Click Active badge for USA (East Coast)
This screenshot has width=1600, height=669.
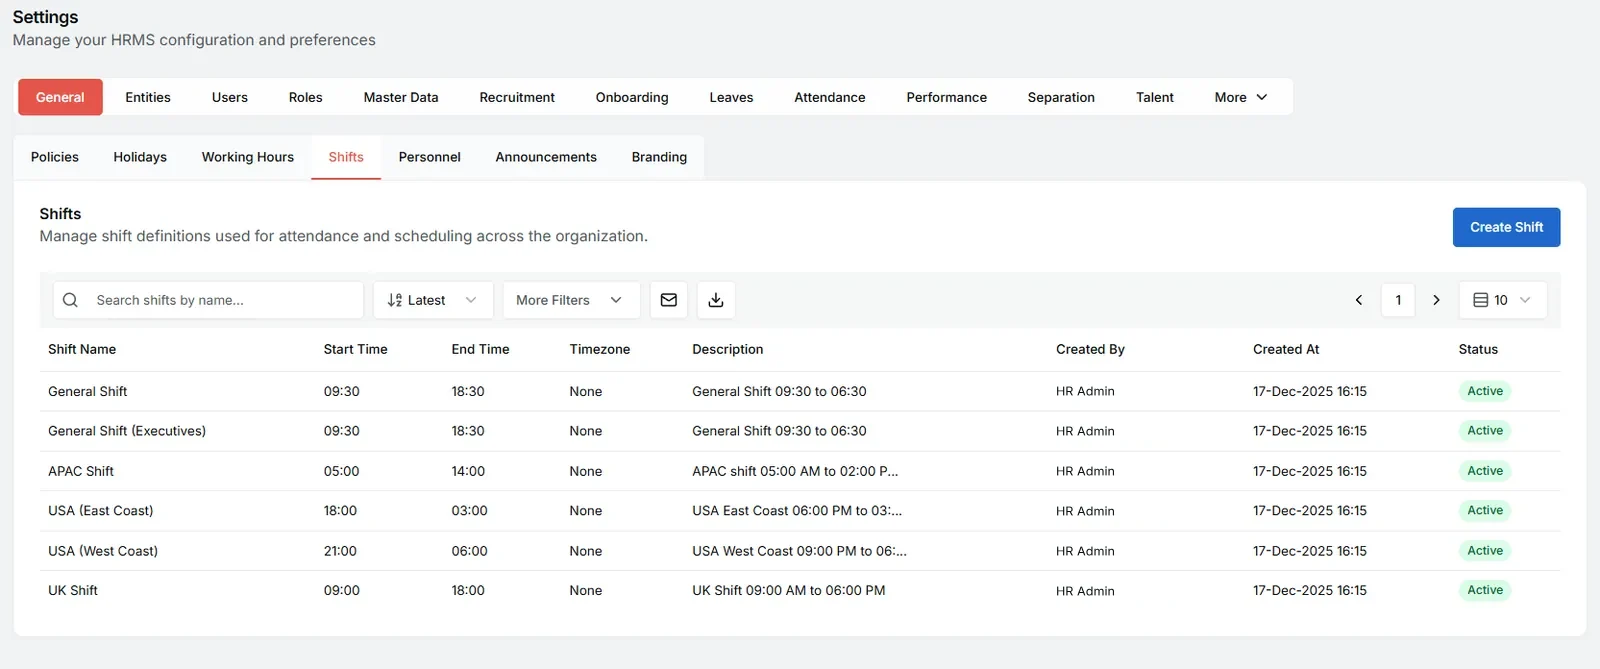tap(1485, 510)
